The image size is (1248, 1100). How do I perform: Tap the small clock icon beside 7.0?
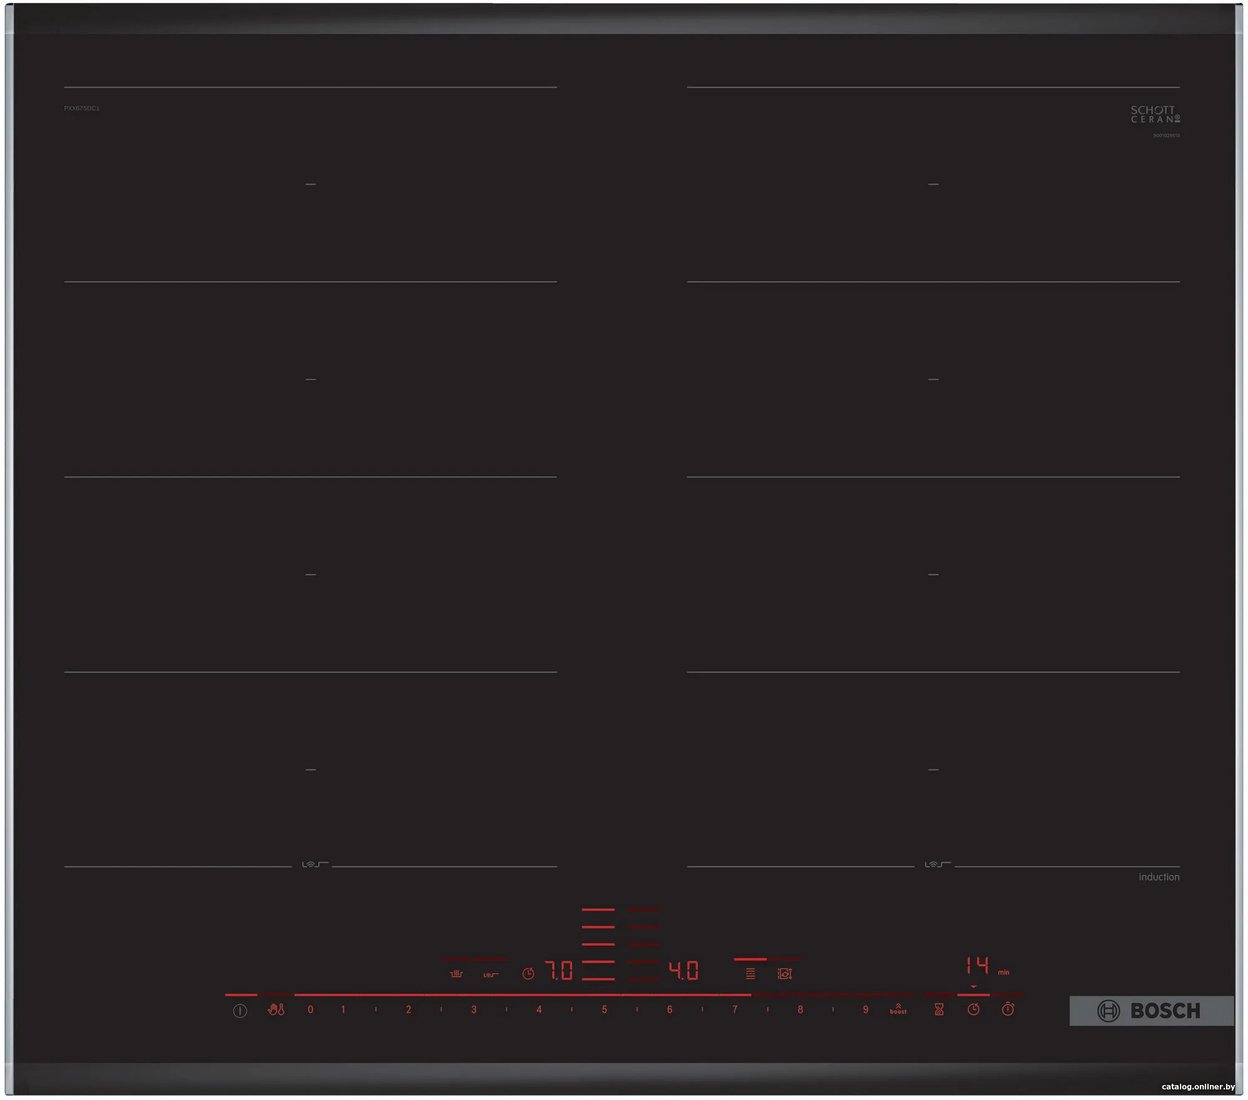pos(528,973)
